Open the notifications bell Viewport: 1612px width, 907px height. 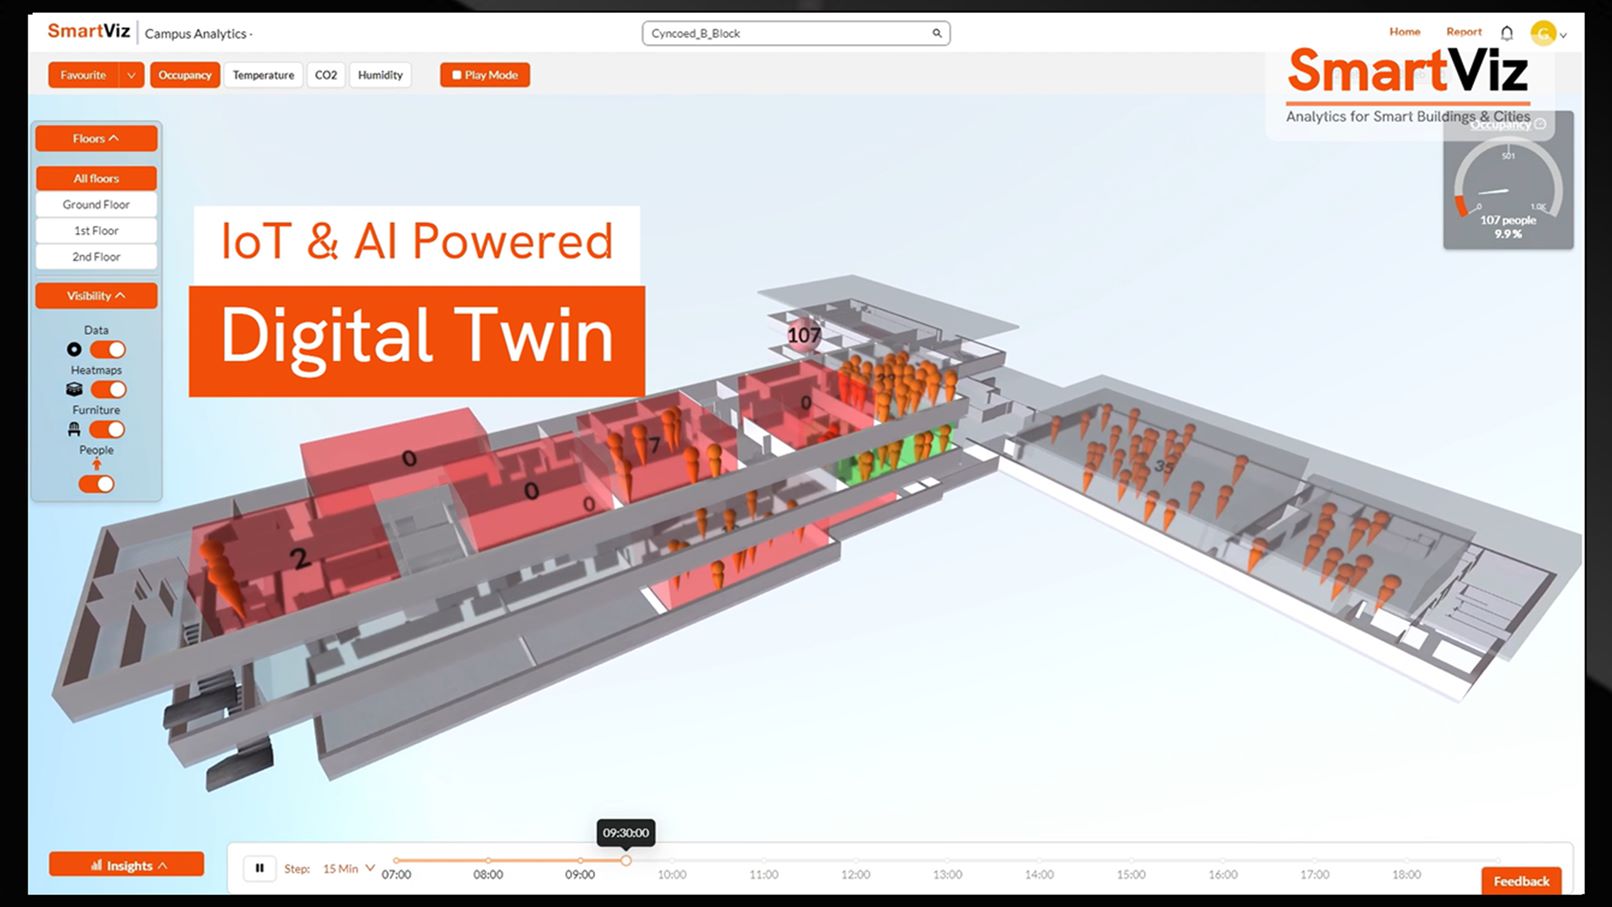pos(1506,32)
